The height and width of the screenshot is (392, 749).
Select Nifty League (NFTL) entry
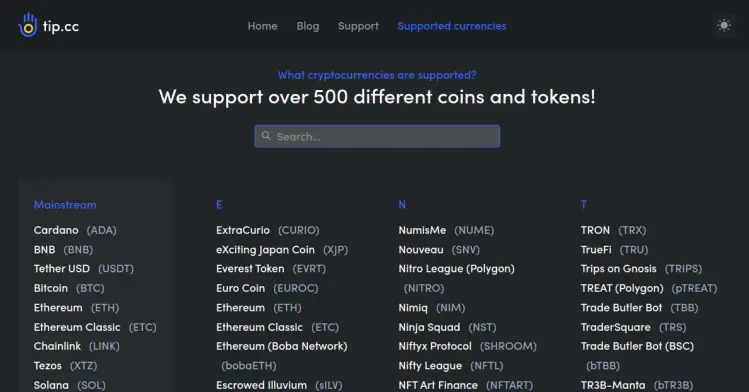(x=451, y=366)
